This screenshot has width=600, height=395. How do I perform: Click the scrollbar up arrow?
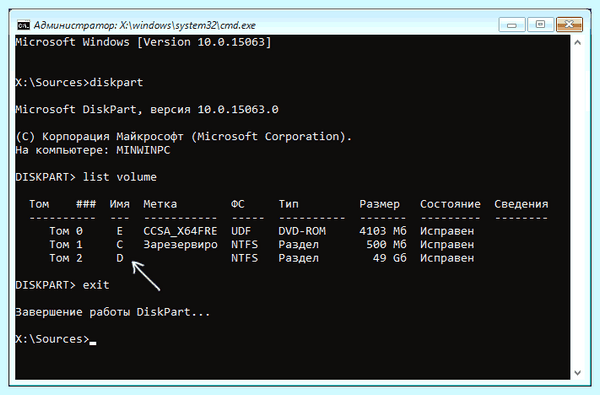point(577,42)
